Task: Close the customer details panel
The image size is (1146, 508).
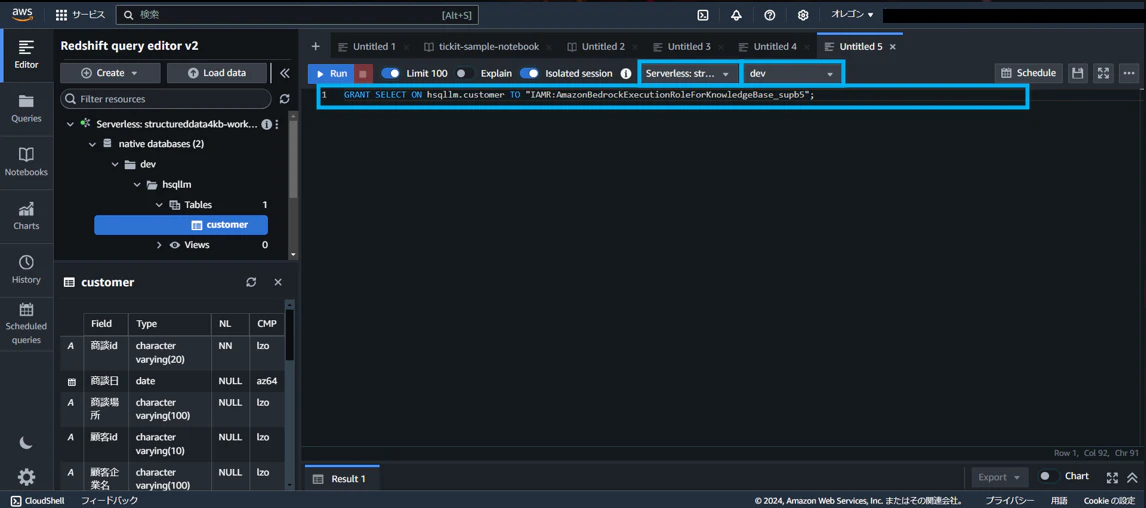Action: (x=278, y=282)
